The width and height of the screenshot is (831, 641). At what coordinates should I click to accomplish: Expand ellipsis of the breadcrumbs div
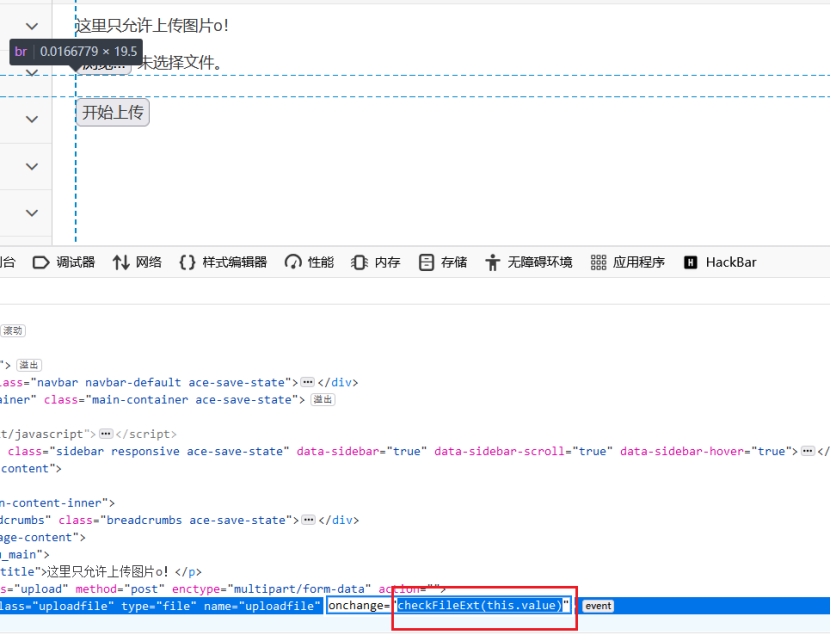click(308, 520)
